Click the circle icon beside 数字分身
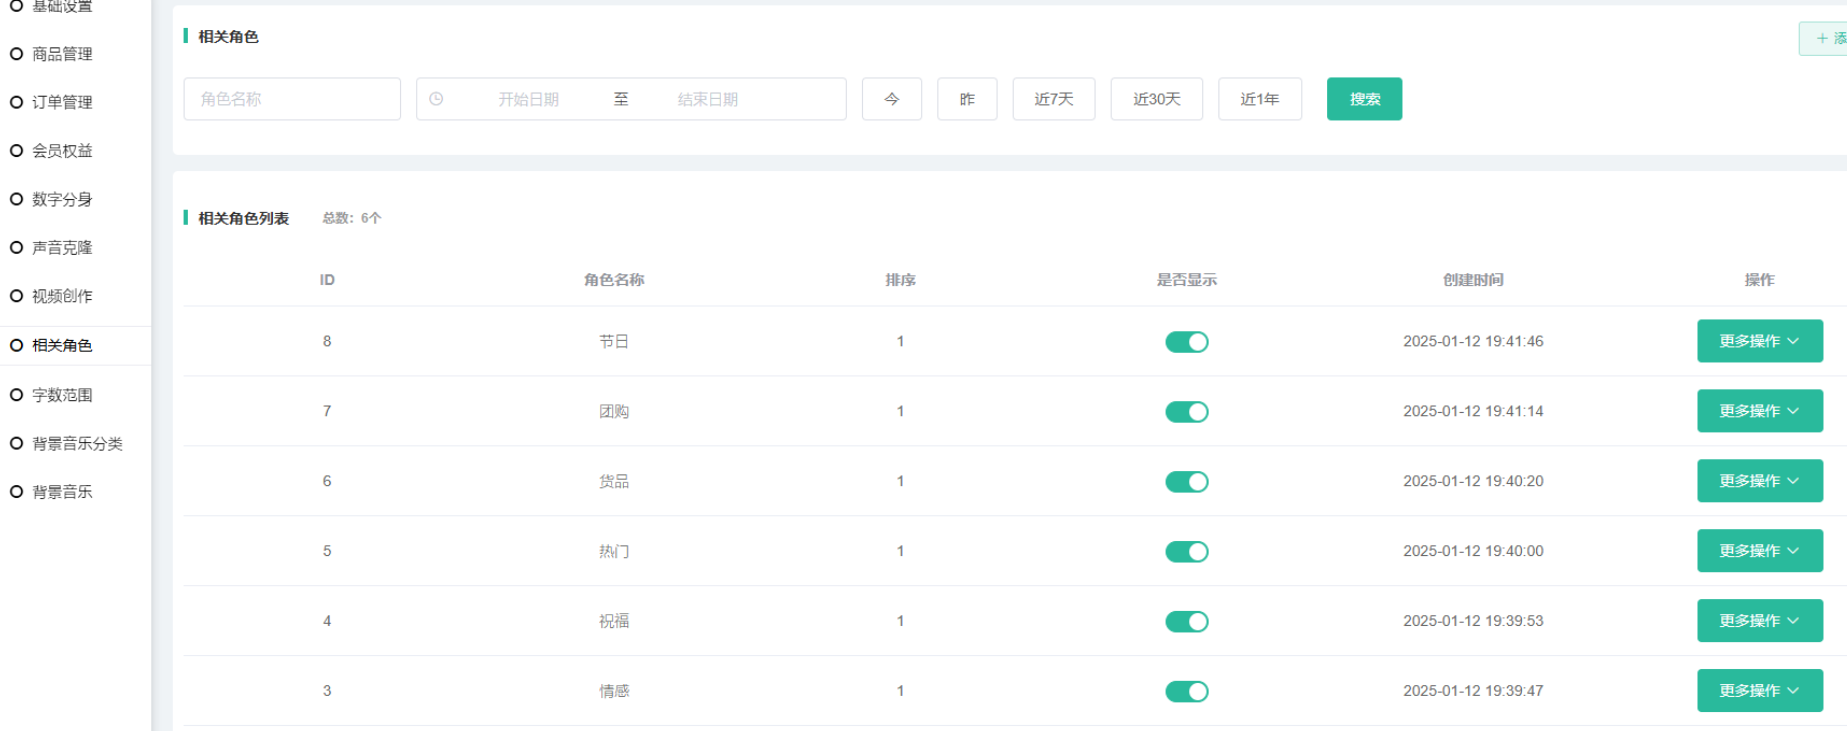This screenshot has width=1847, height=731. [x=16, y=199]
